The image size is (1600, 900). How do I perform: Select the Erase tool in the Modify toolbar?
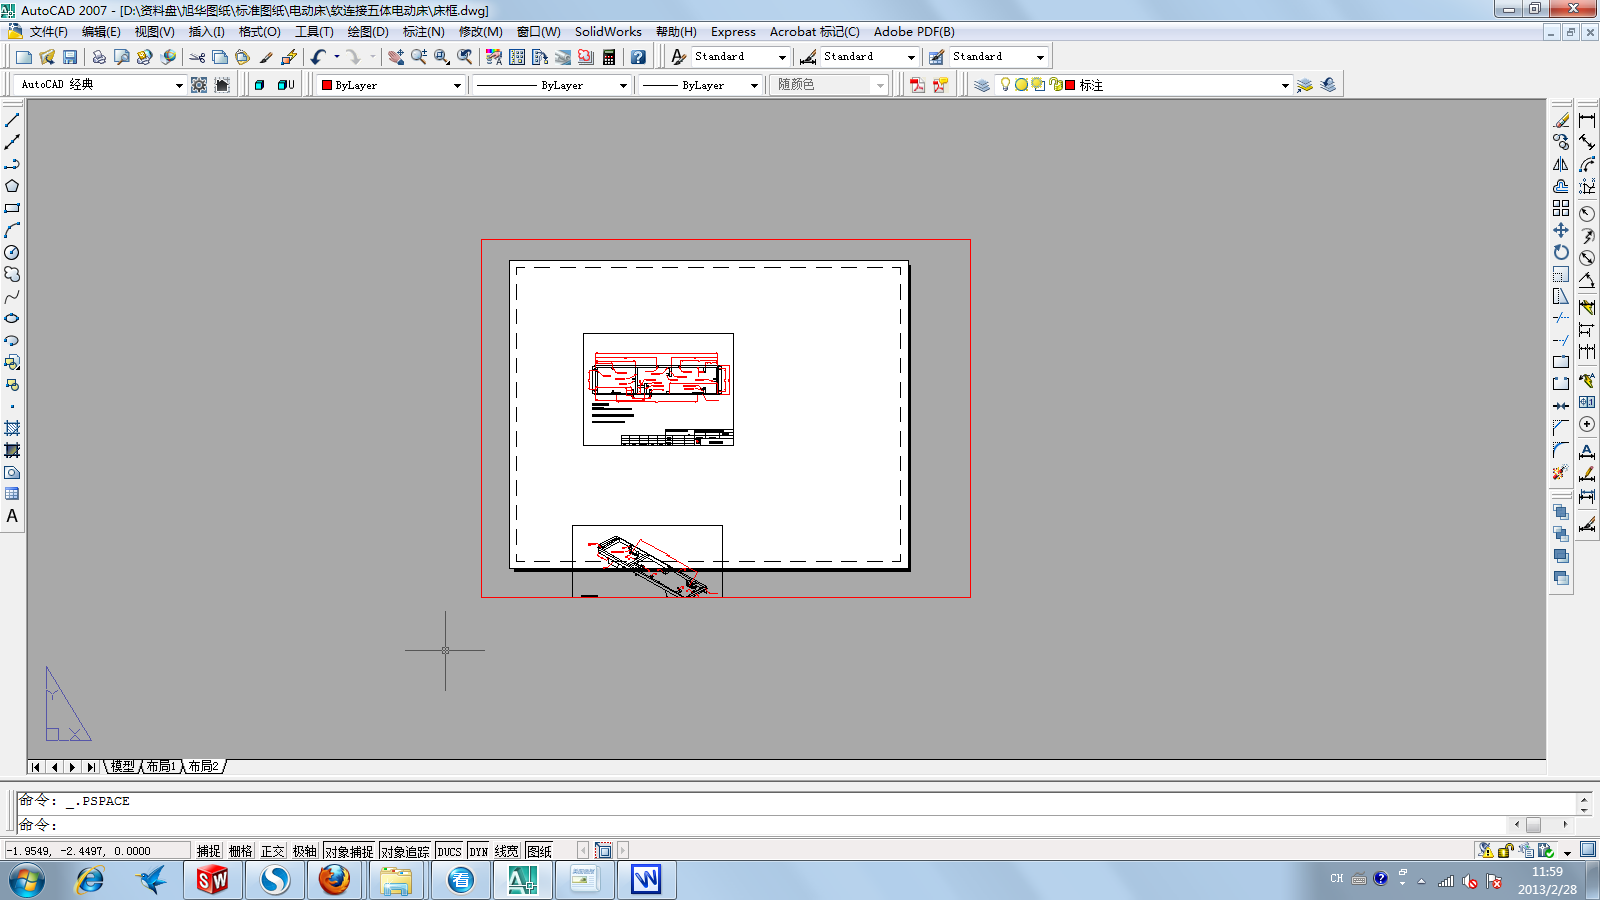[x=1561, y=120]
